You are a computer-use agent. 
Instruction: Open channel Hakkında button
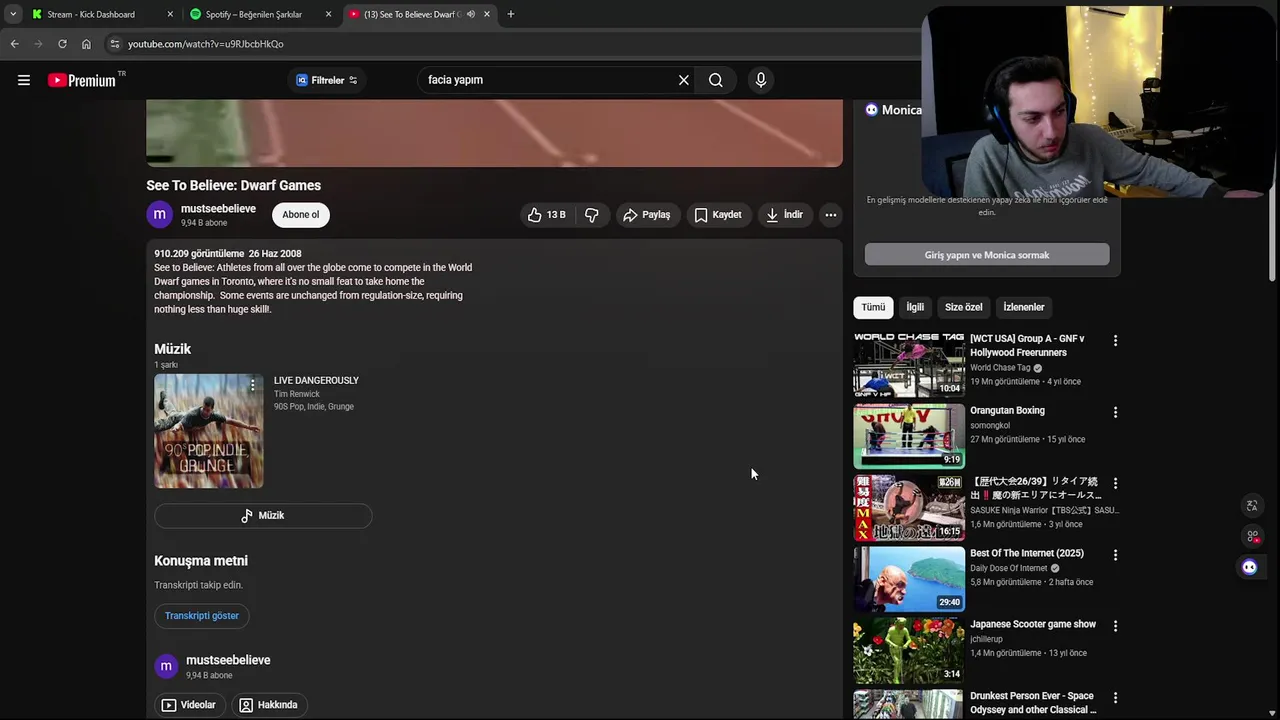268,705
